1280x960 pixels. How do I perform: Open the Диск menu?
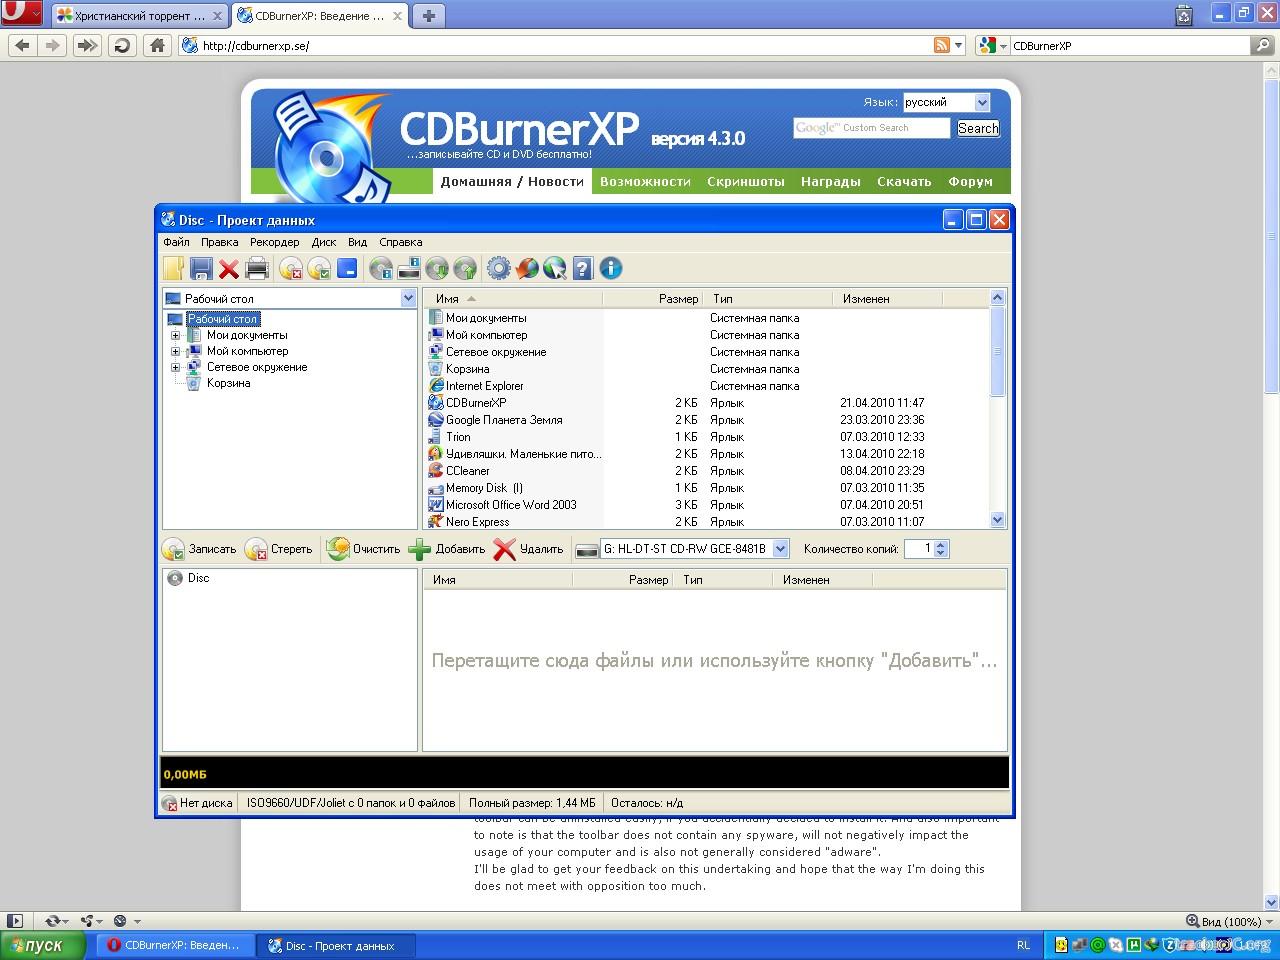point(324,242)
